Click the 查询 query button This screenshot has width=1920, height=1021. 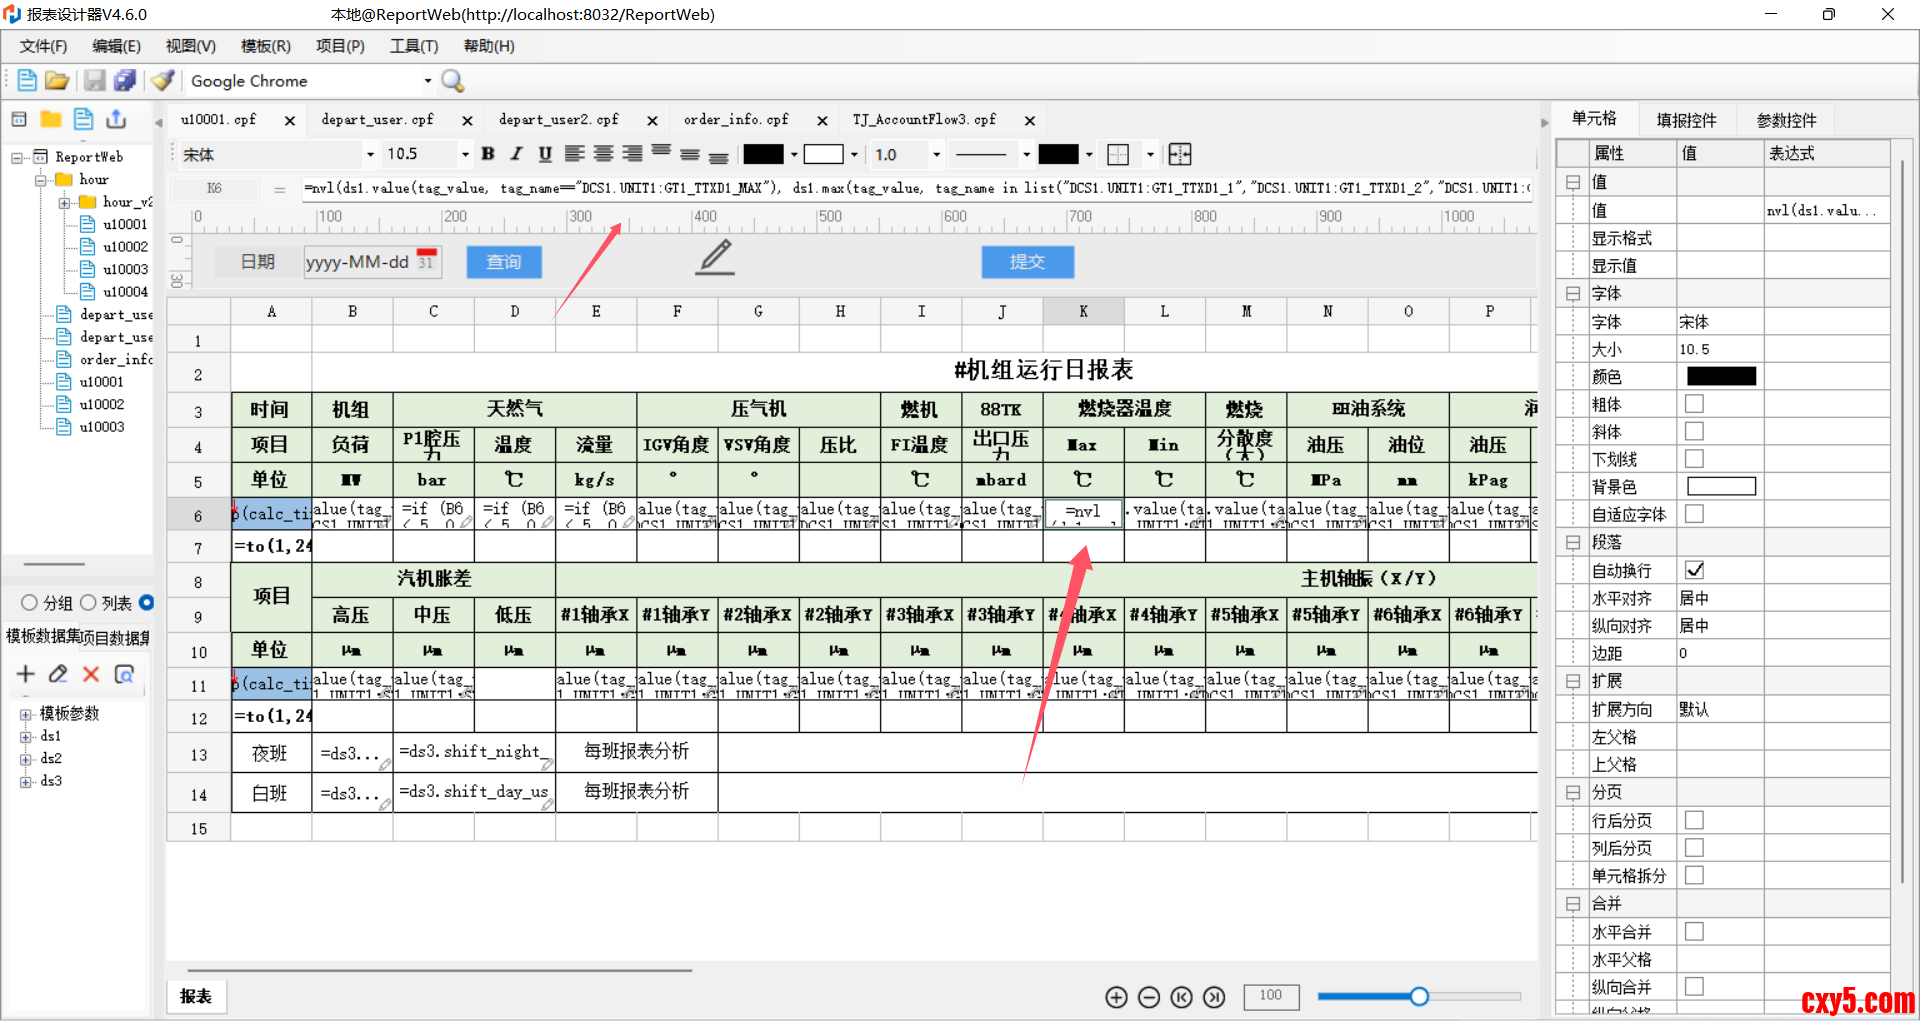tap(504, 262)
